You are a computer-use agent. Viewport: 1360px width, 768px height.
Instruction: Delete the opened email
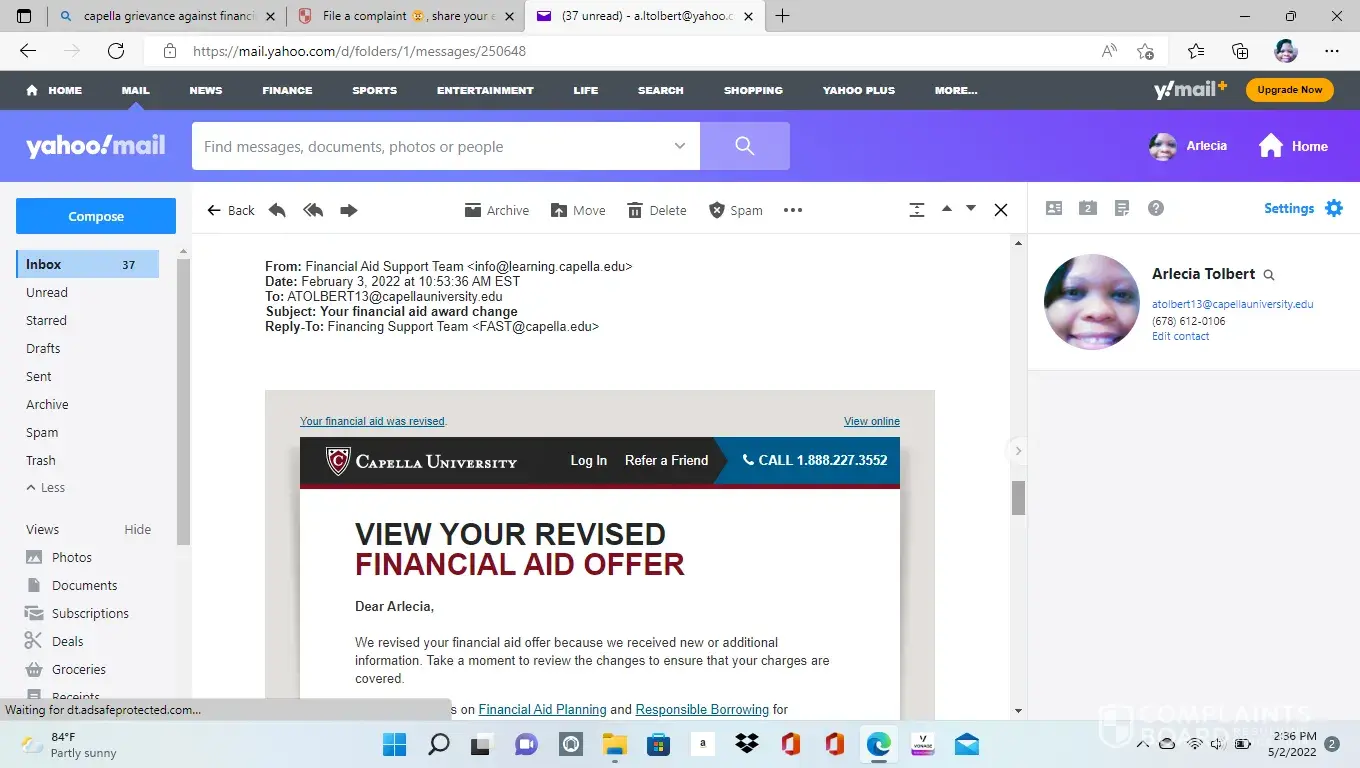coord(657,210)
